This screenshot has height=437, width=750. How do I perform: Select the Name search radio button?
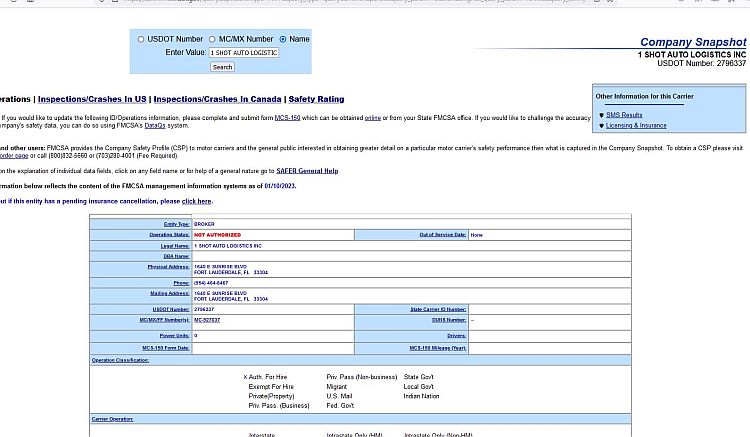point(283,39)
